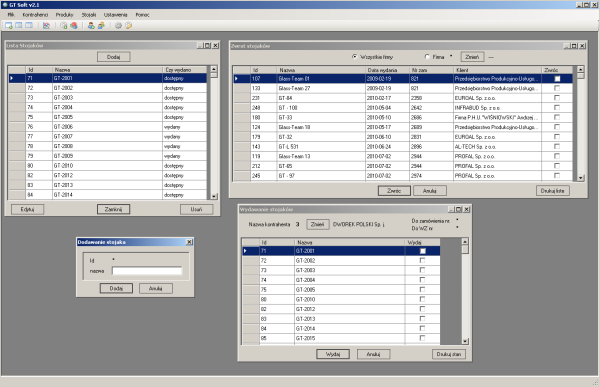Click the second window-layout icon in the toolbar
This screenshot has width=600, height=387.
click(x=19, y=26)
